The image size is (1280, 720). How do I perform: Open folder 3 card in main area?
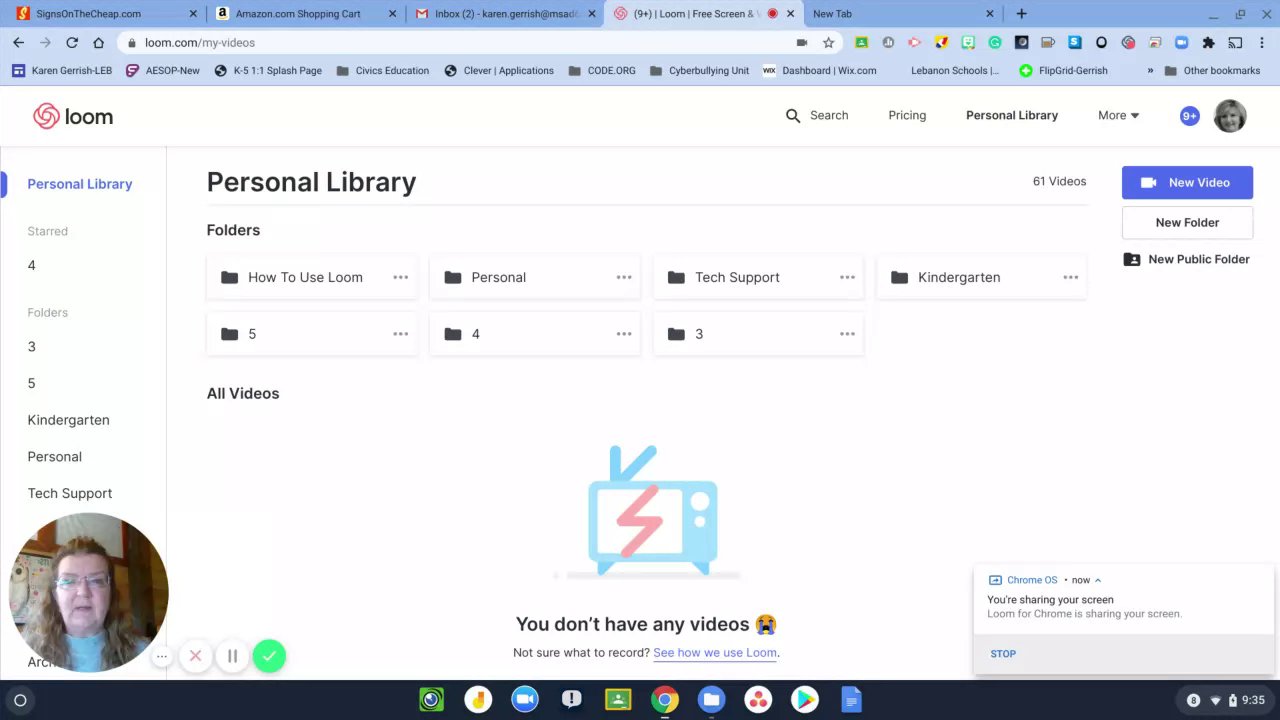(758, 334)
